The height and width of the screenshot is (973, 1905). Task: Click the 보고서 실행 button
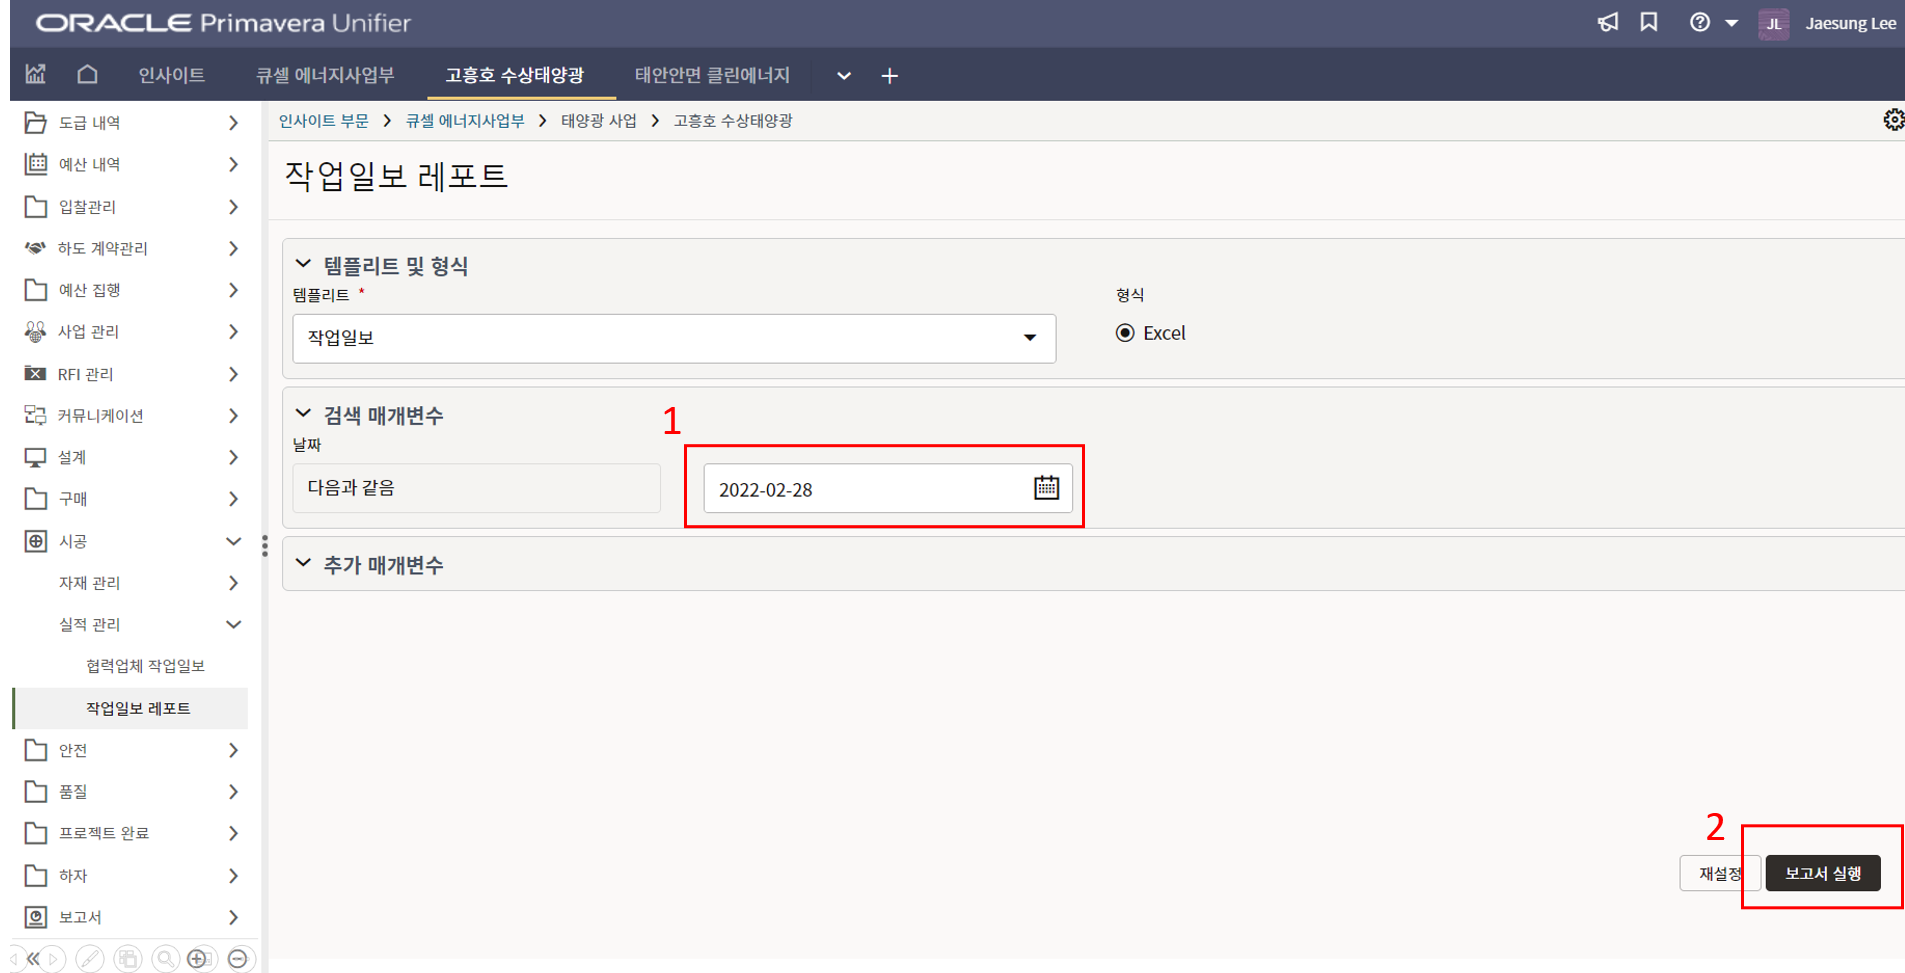pyautogui.click(x=1822, y=873)
